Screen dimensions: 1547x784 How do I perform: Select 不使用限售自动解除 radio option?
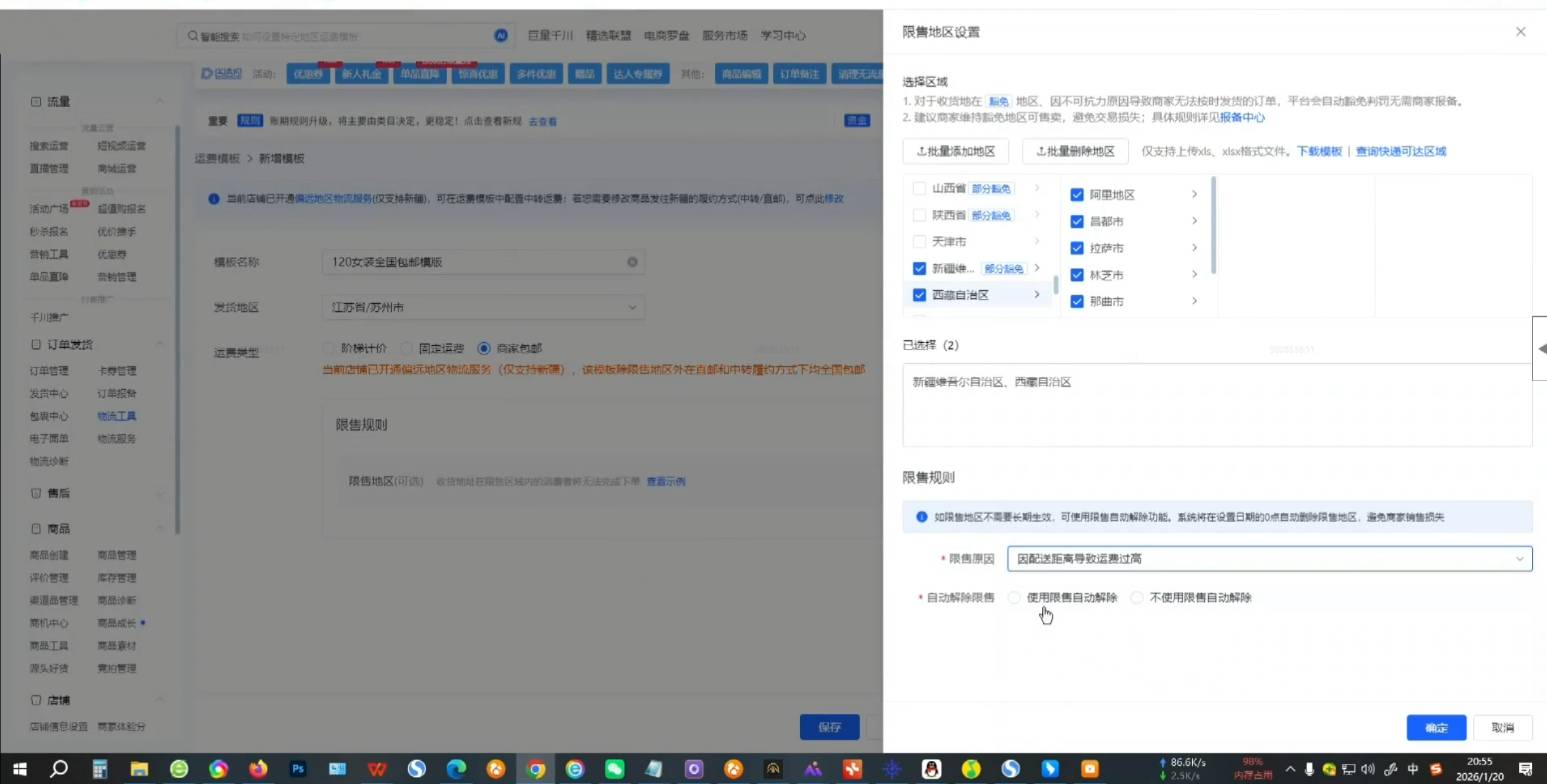[1137, 598]
